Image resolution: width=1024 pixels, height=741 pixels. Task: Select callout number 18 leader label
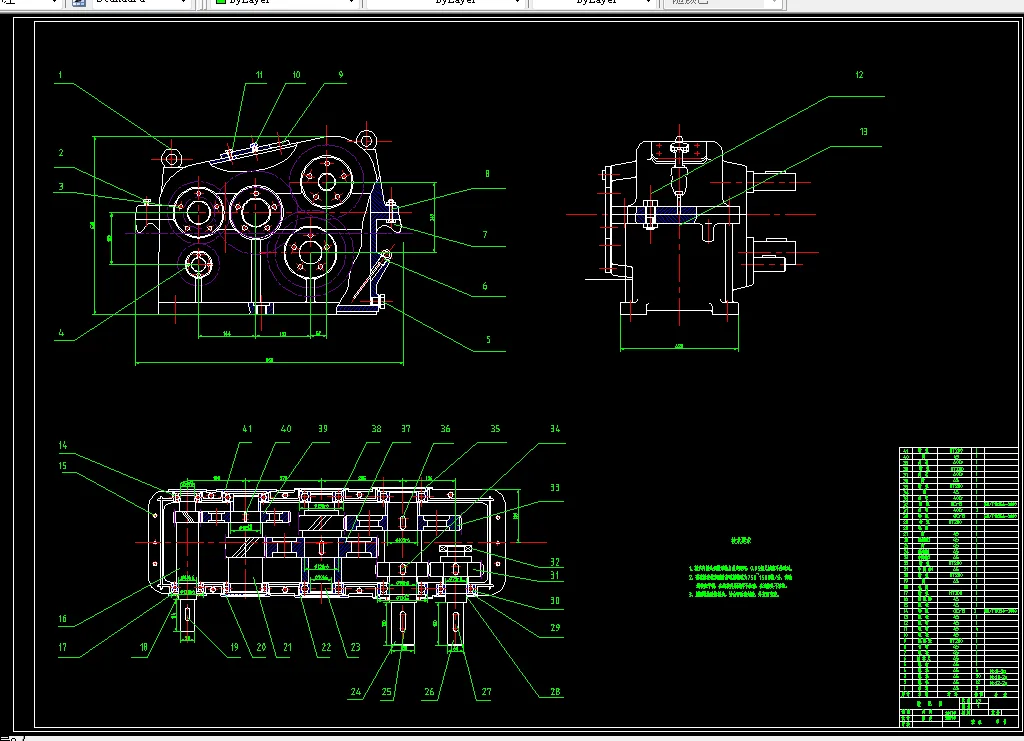point(144,648)
